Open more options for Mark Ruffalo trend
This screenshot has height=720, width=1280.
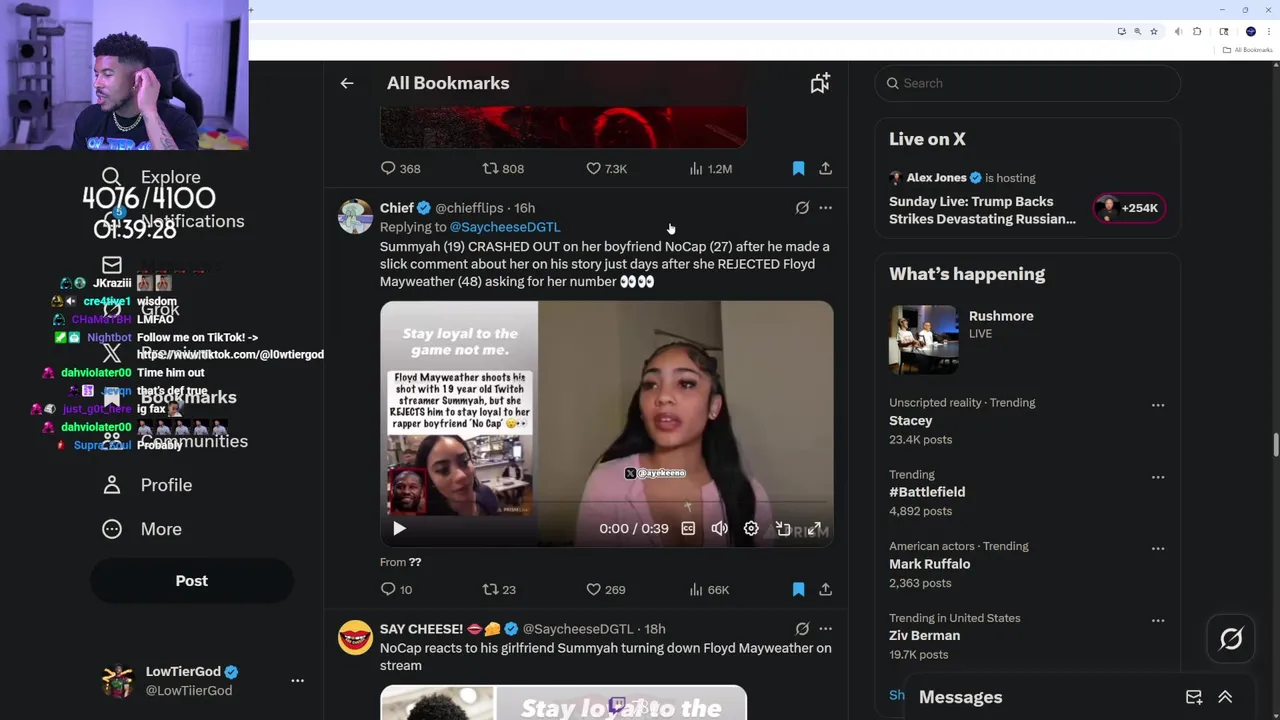tap(1158, 549)
